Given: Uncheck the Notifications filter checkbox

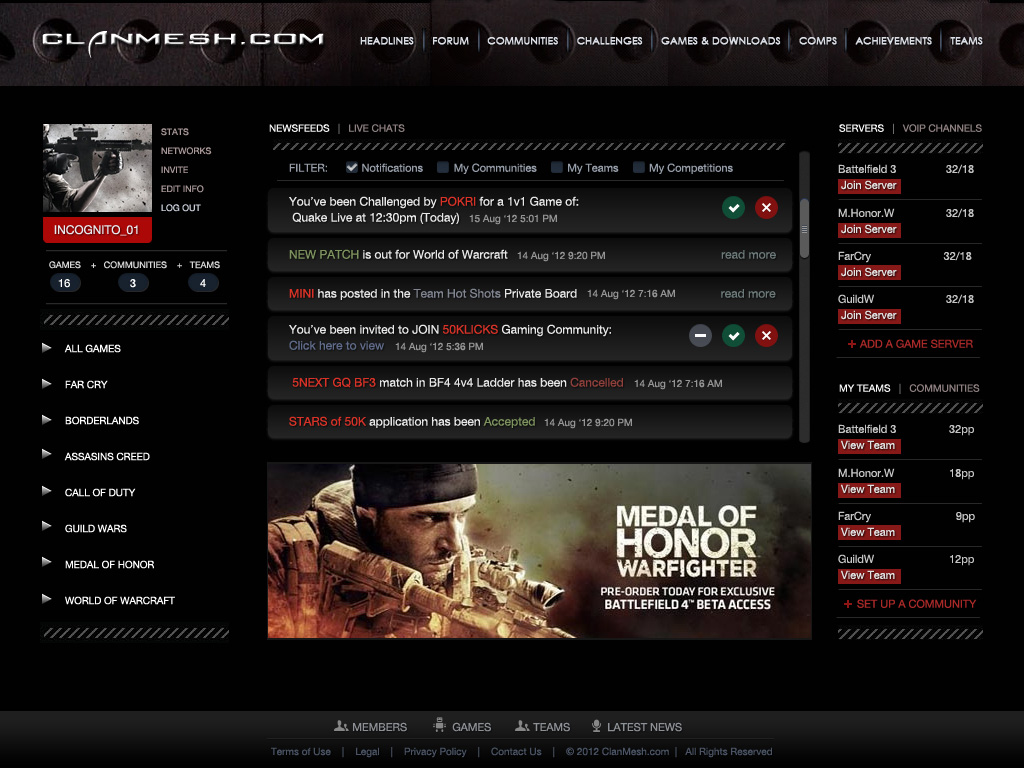Looking at the screenshot, I should click(352, 168).
